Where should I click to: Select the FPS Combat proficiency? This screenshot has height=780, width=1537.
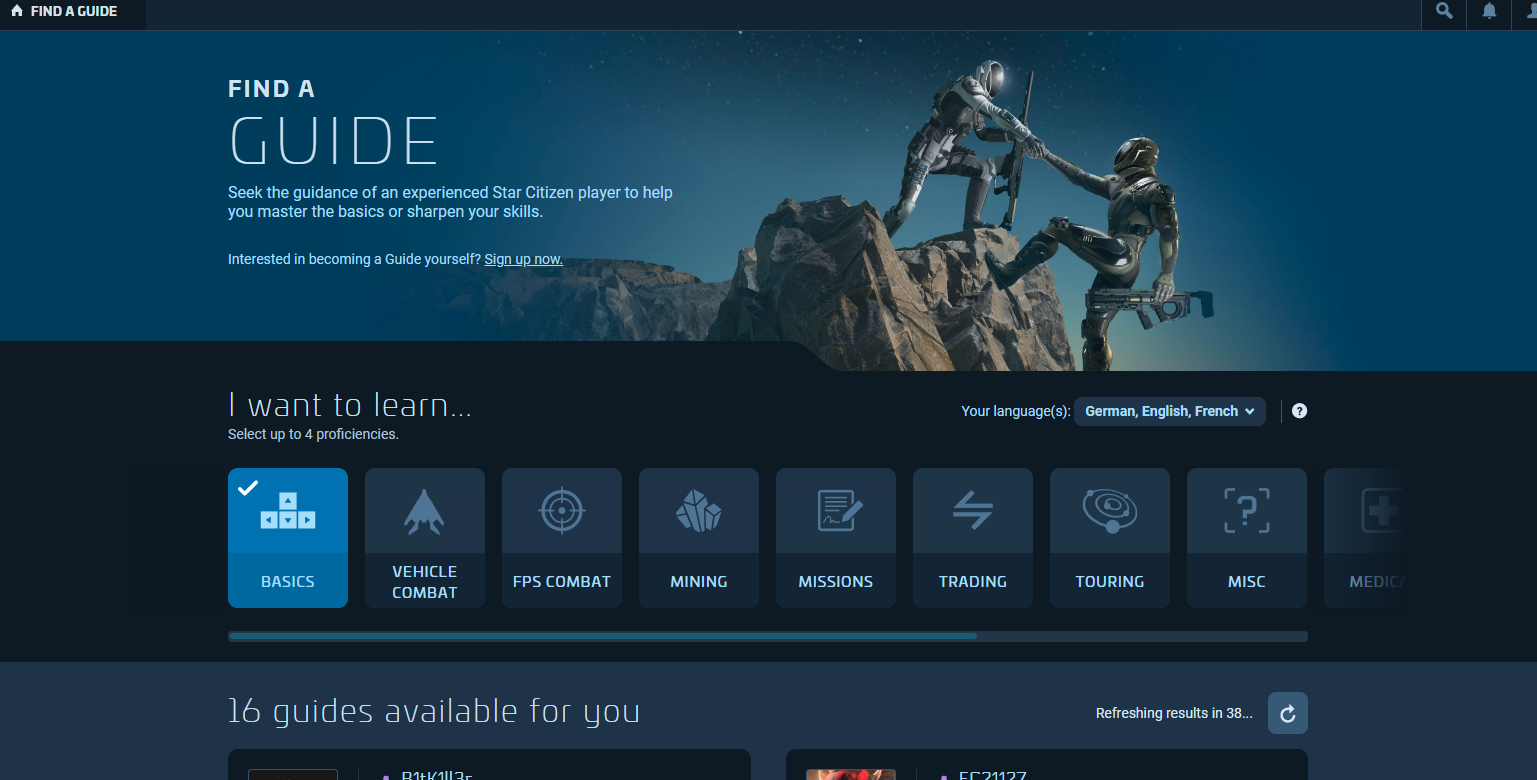tap(562, 538)
